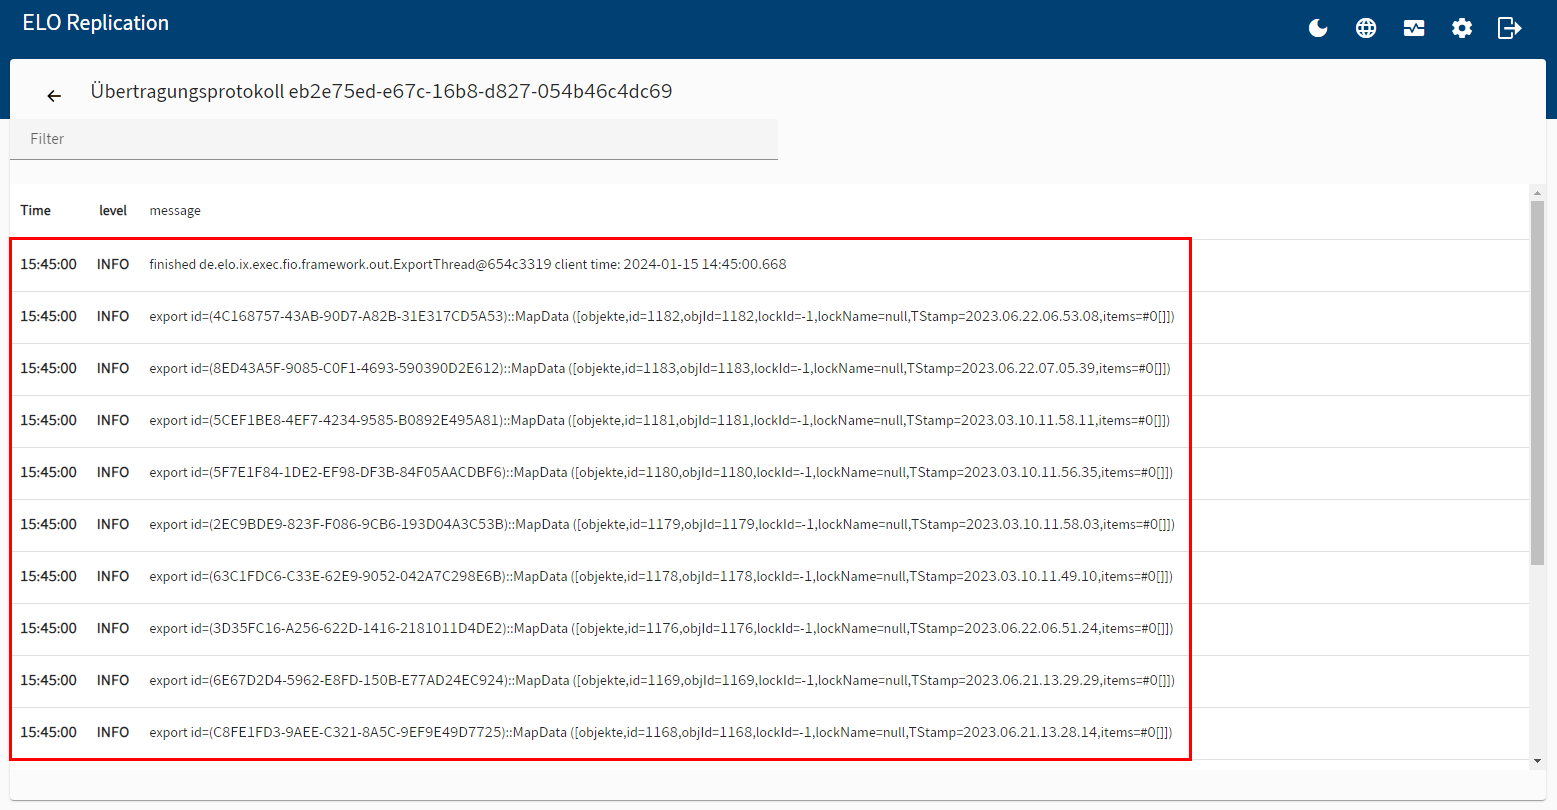Click the scrollbar up arrow
This screenshot has height=810, width=1557.
pyautogui.click(x=1537, y=192)
